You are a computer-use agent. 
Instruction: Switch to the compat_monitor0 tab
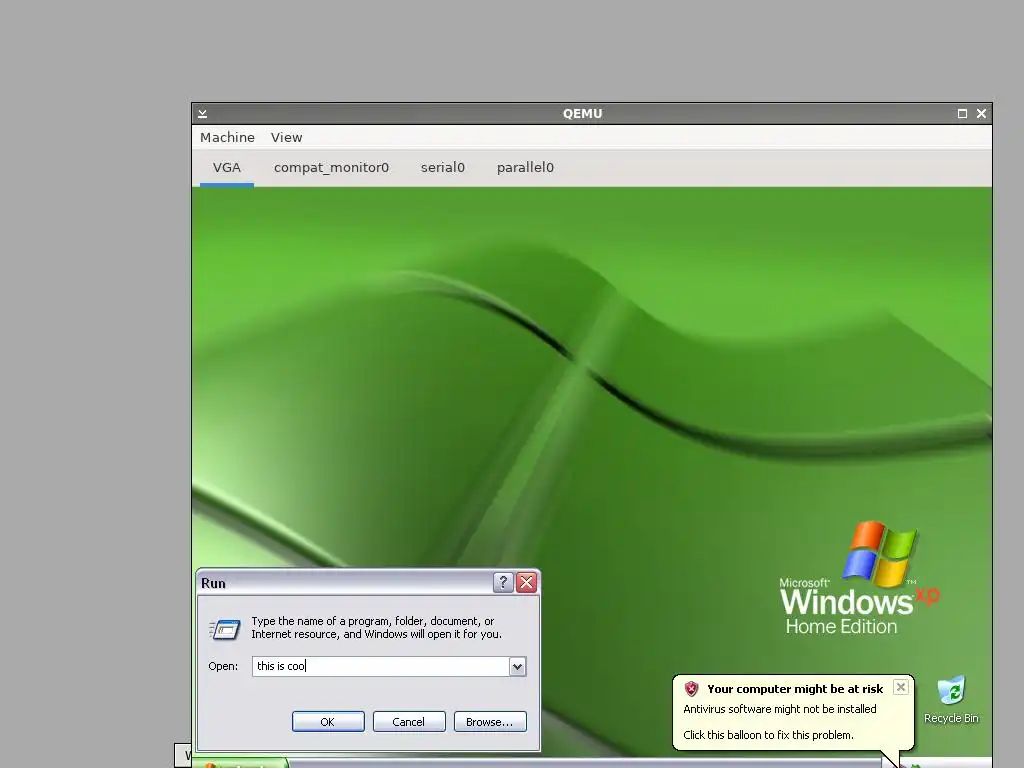331,168
